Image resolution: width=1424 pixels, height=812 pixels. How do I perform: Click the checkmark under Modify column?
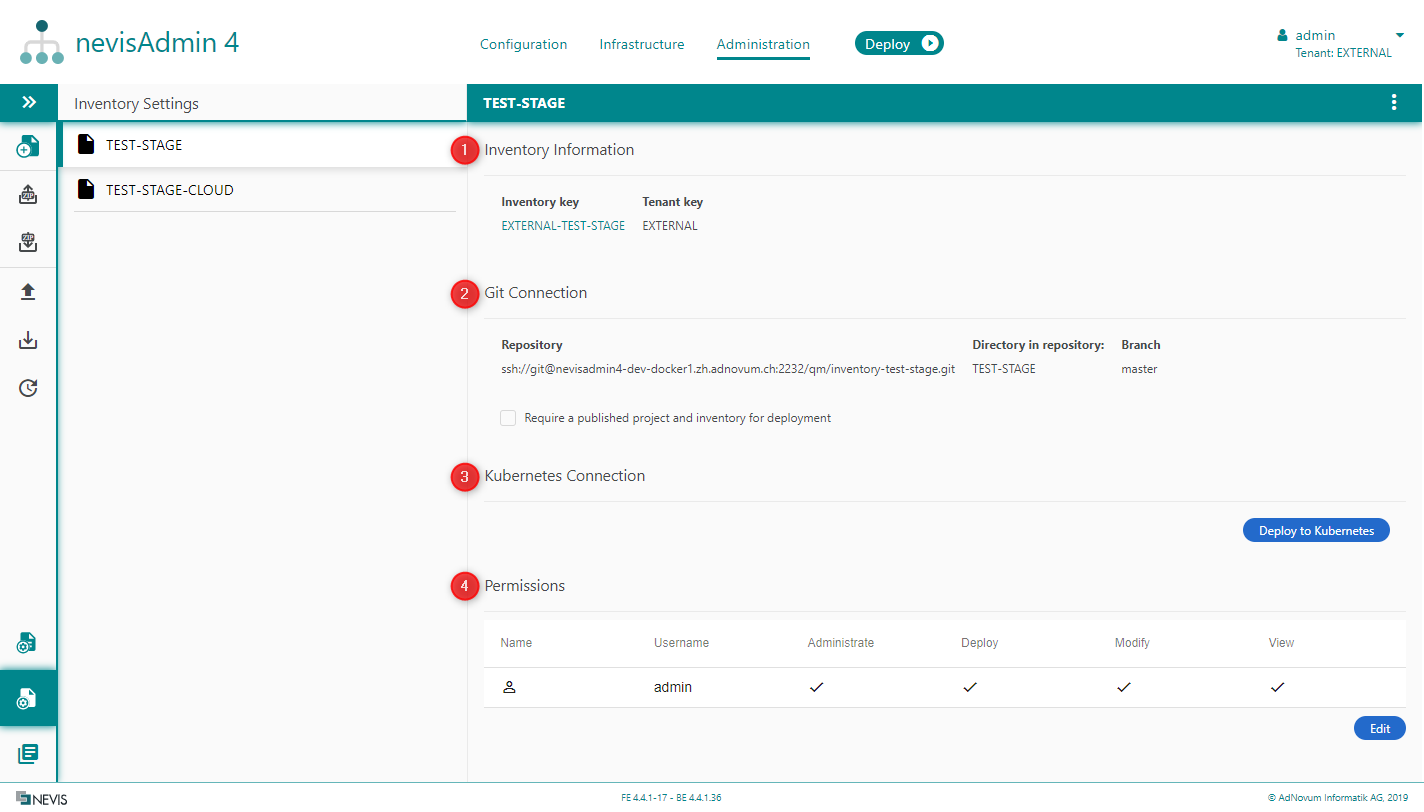[x=1123, y=687]
